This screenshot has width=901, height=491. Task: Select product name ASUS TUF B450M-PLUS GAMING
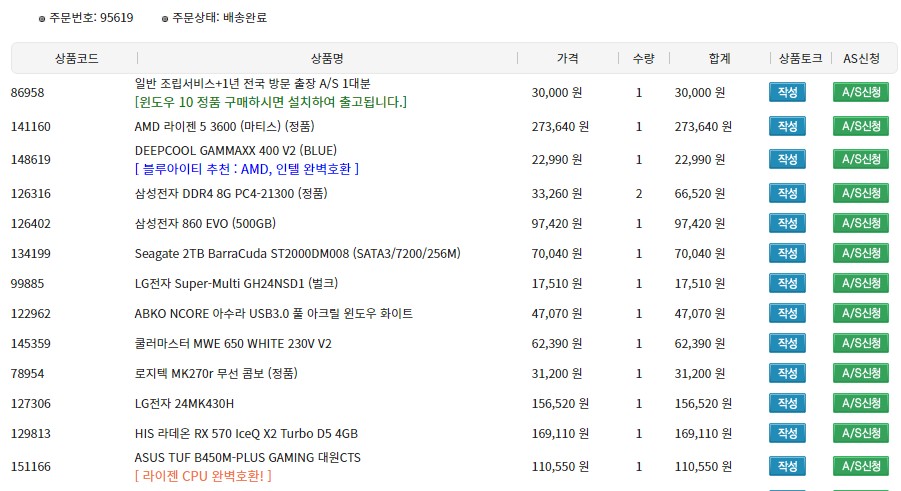coord(248,458)
